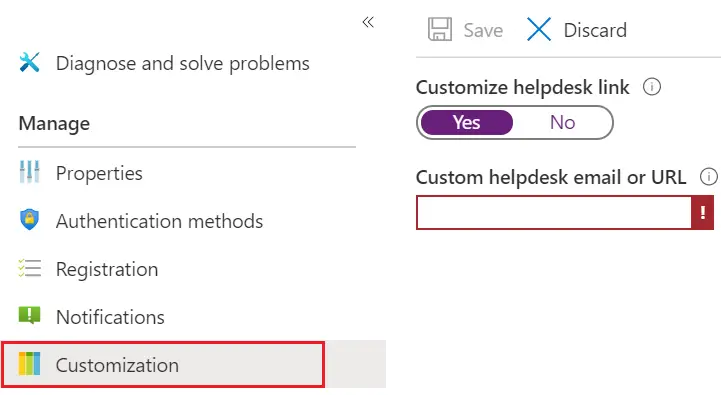
Task: Open the Registration page
Action: pyautogui.click(x=107, y=269)
